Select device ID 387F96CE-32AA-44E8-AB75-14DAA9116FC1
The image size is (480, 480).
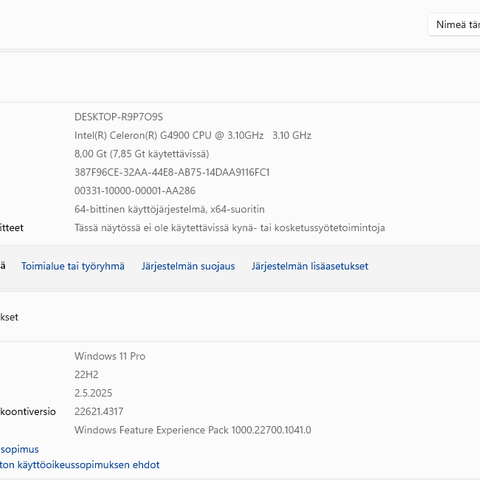[x=172, y=172]
